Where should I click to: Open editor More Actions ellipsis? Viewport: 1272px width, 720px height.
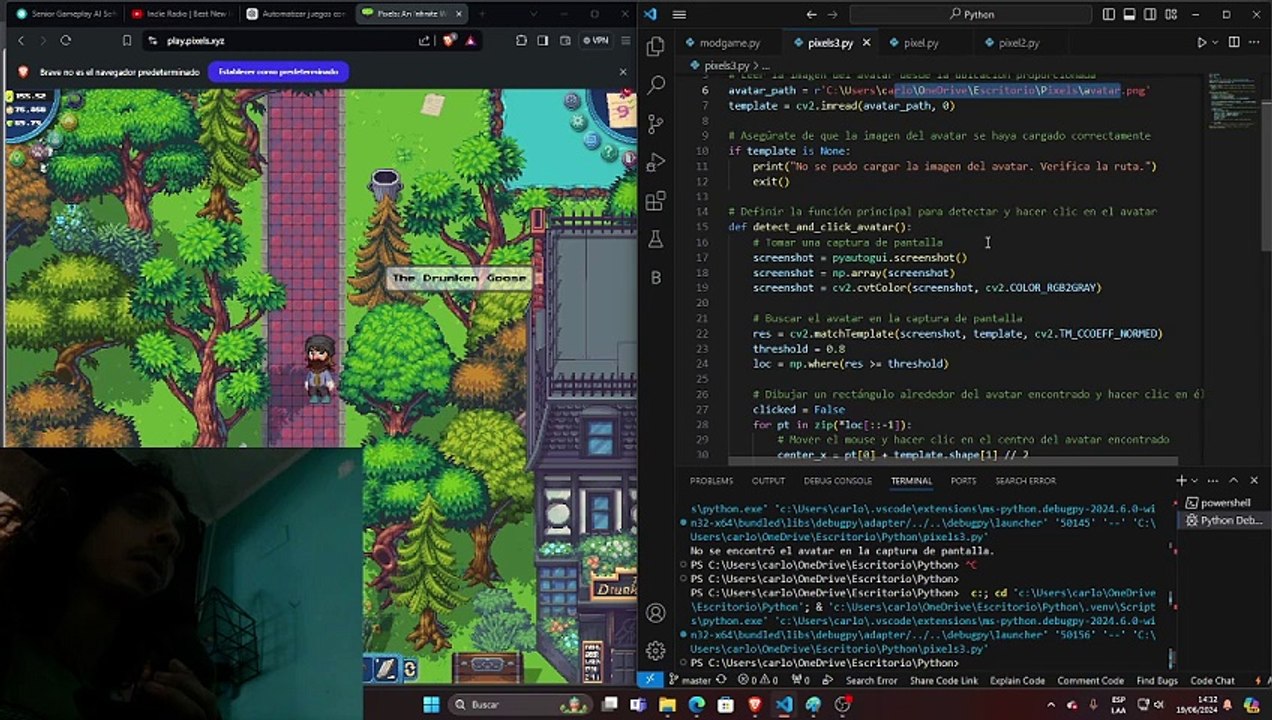tap(1254, 43)
